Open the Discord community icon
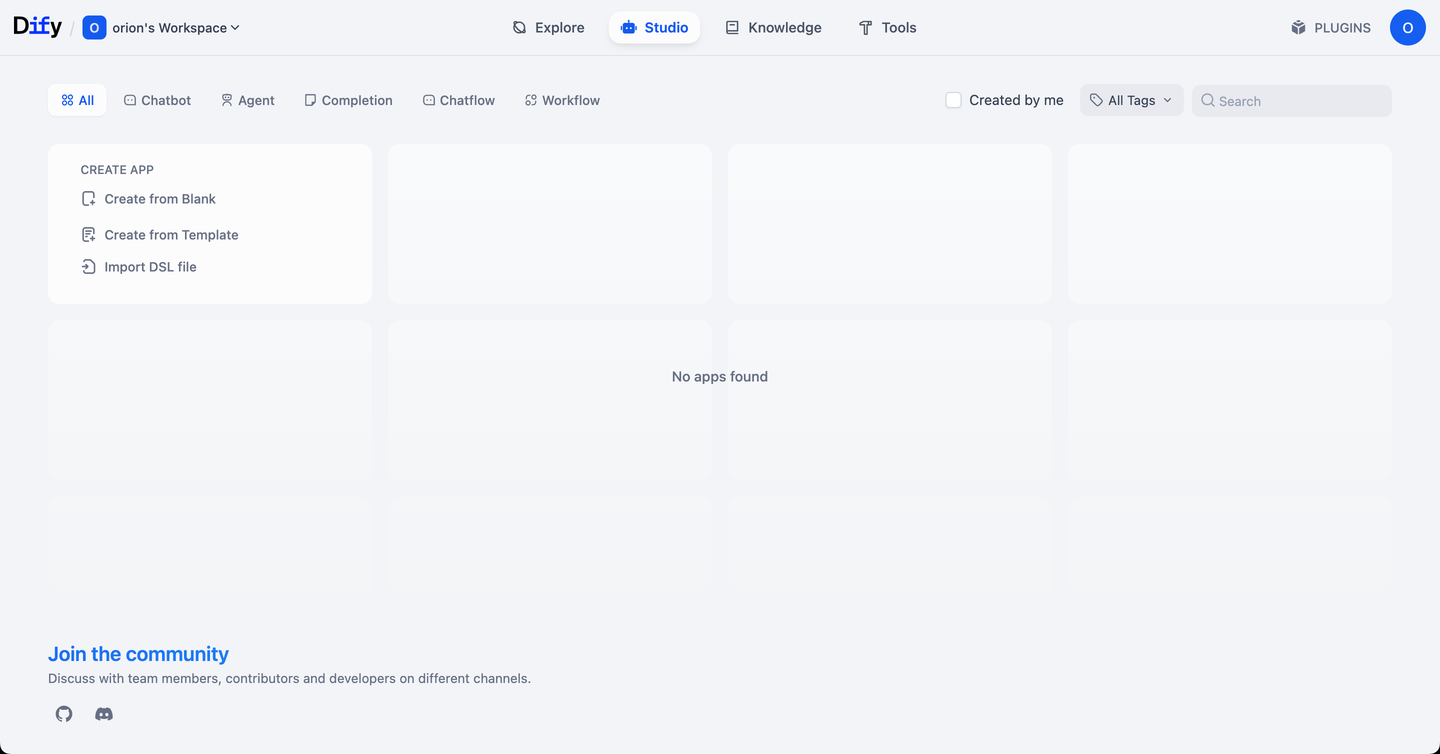Viewport: 1440px width, 754px height. pyautogui.click(x=103, y=714)
